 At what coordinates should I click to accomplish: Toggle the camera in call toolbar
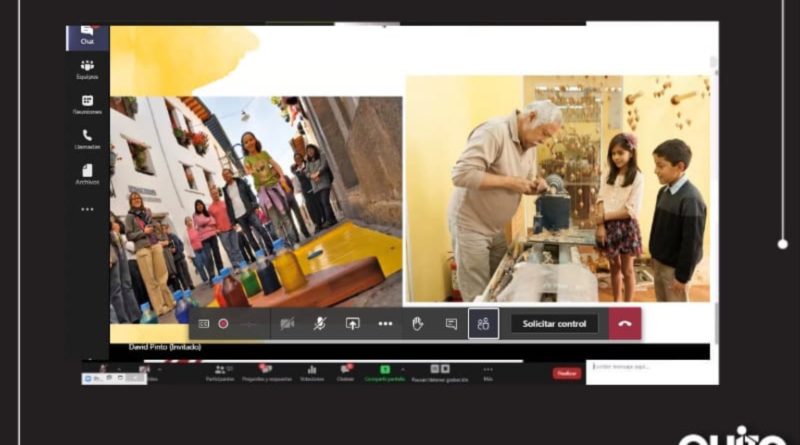[x=287, y=324]
